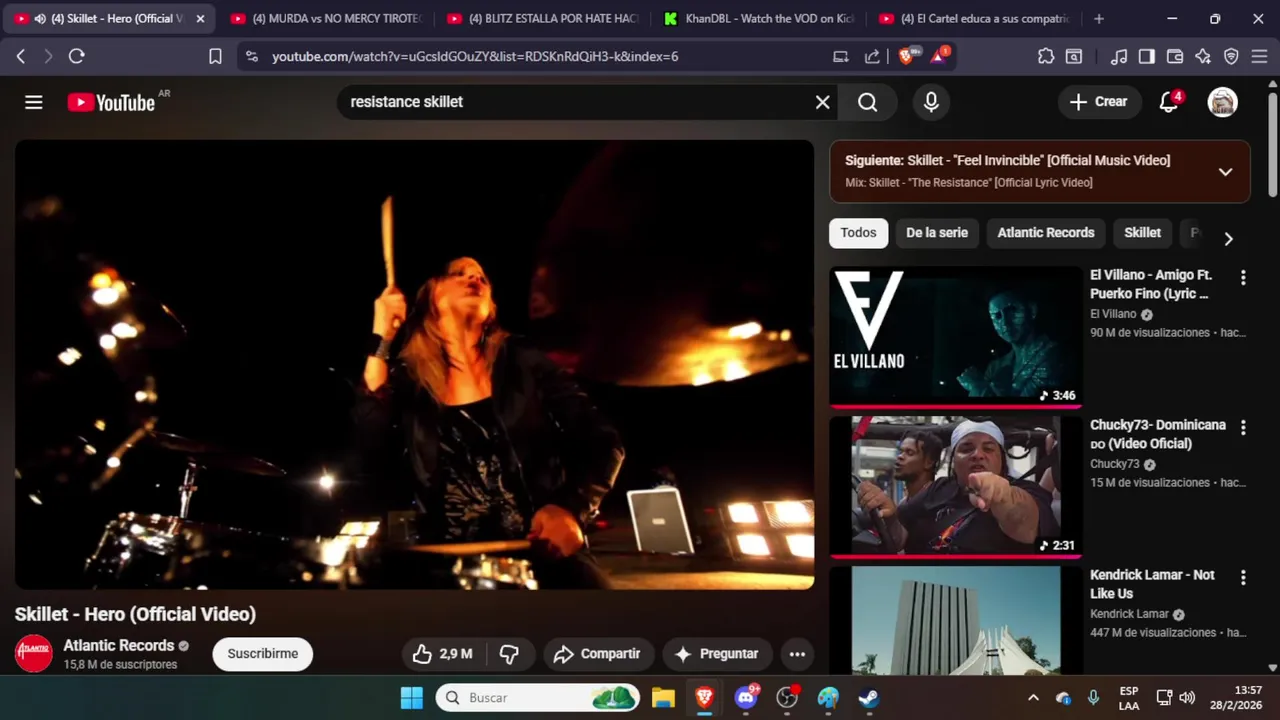Open the Compartir share dialog
The image size is (1280, 720).
tap(598, 654)
